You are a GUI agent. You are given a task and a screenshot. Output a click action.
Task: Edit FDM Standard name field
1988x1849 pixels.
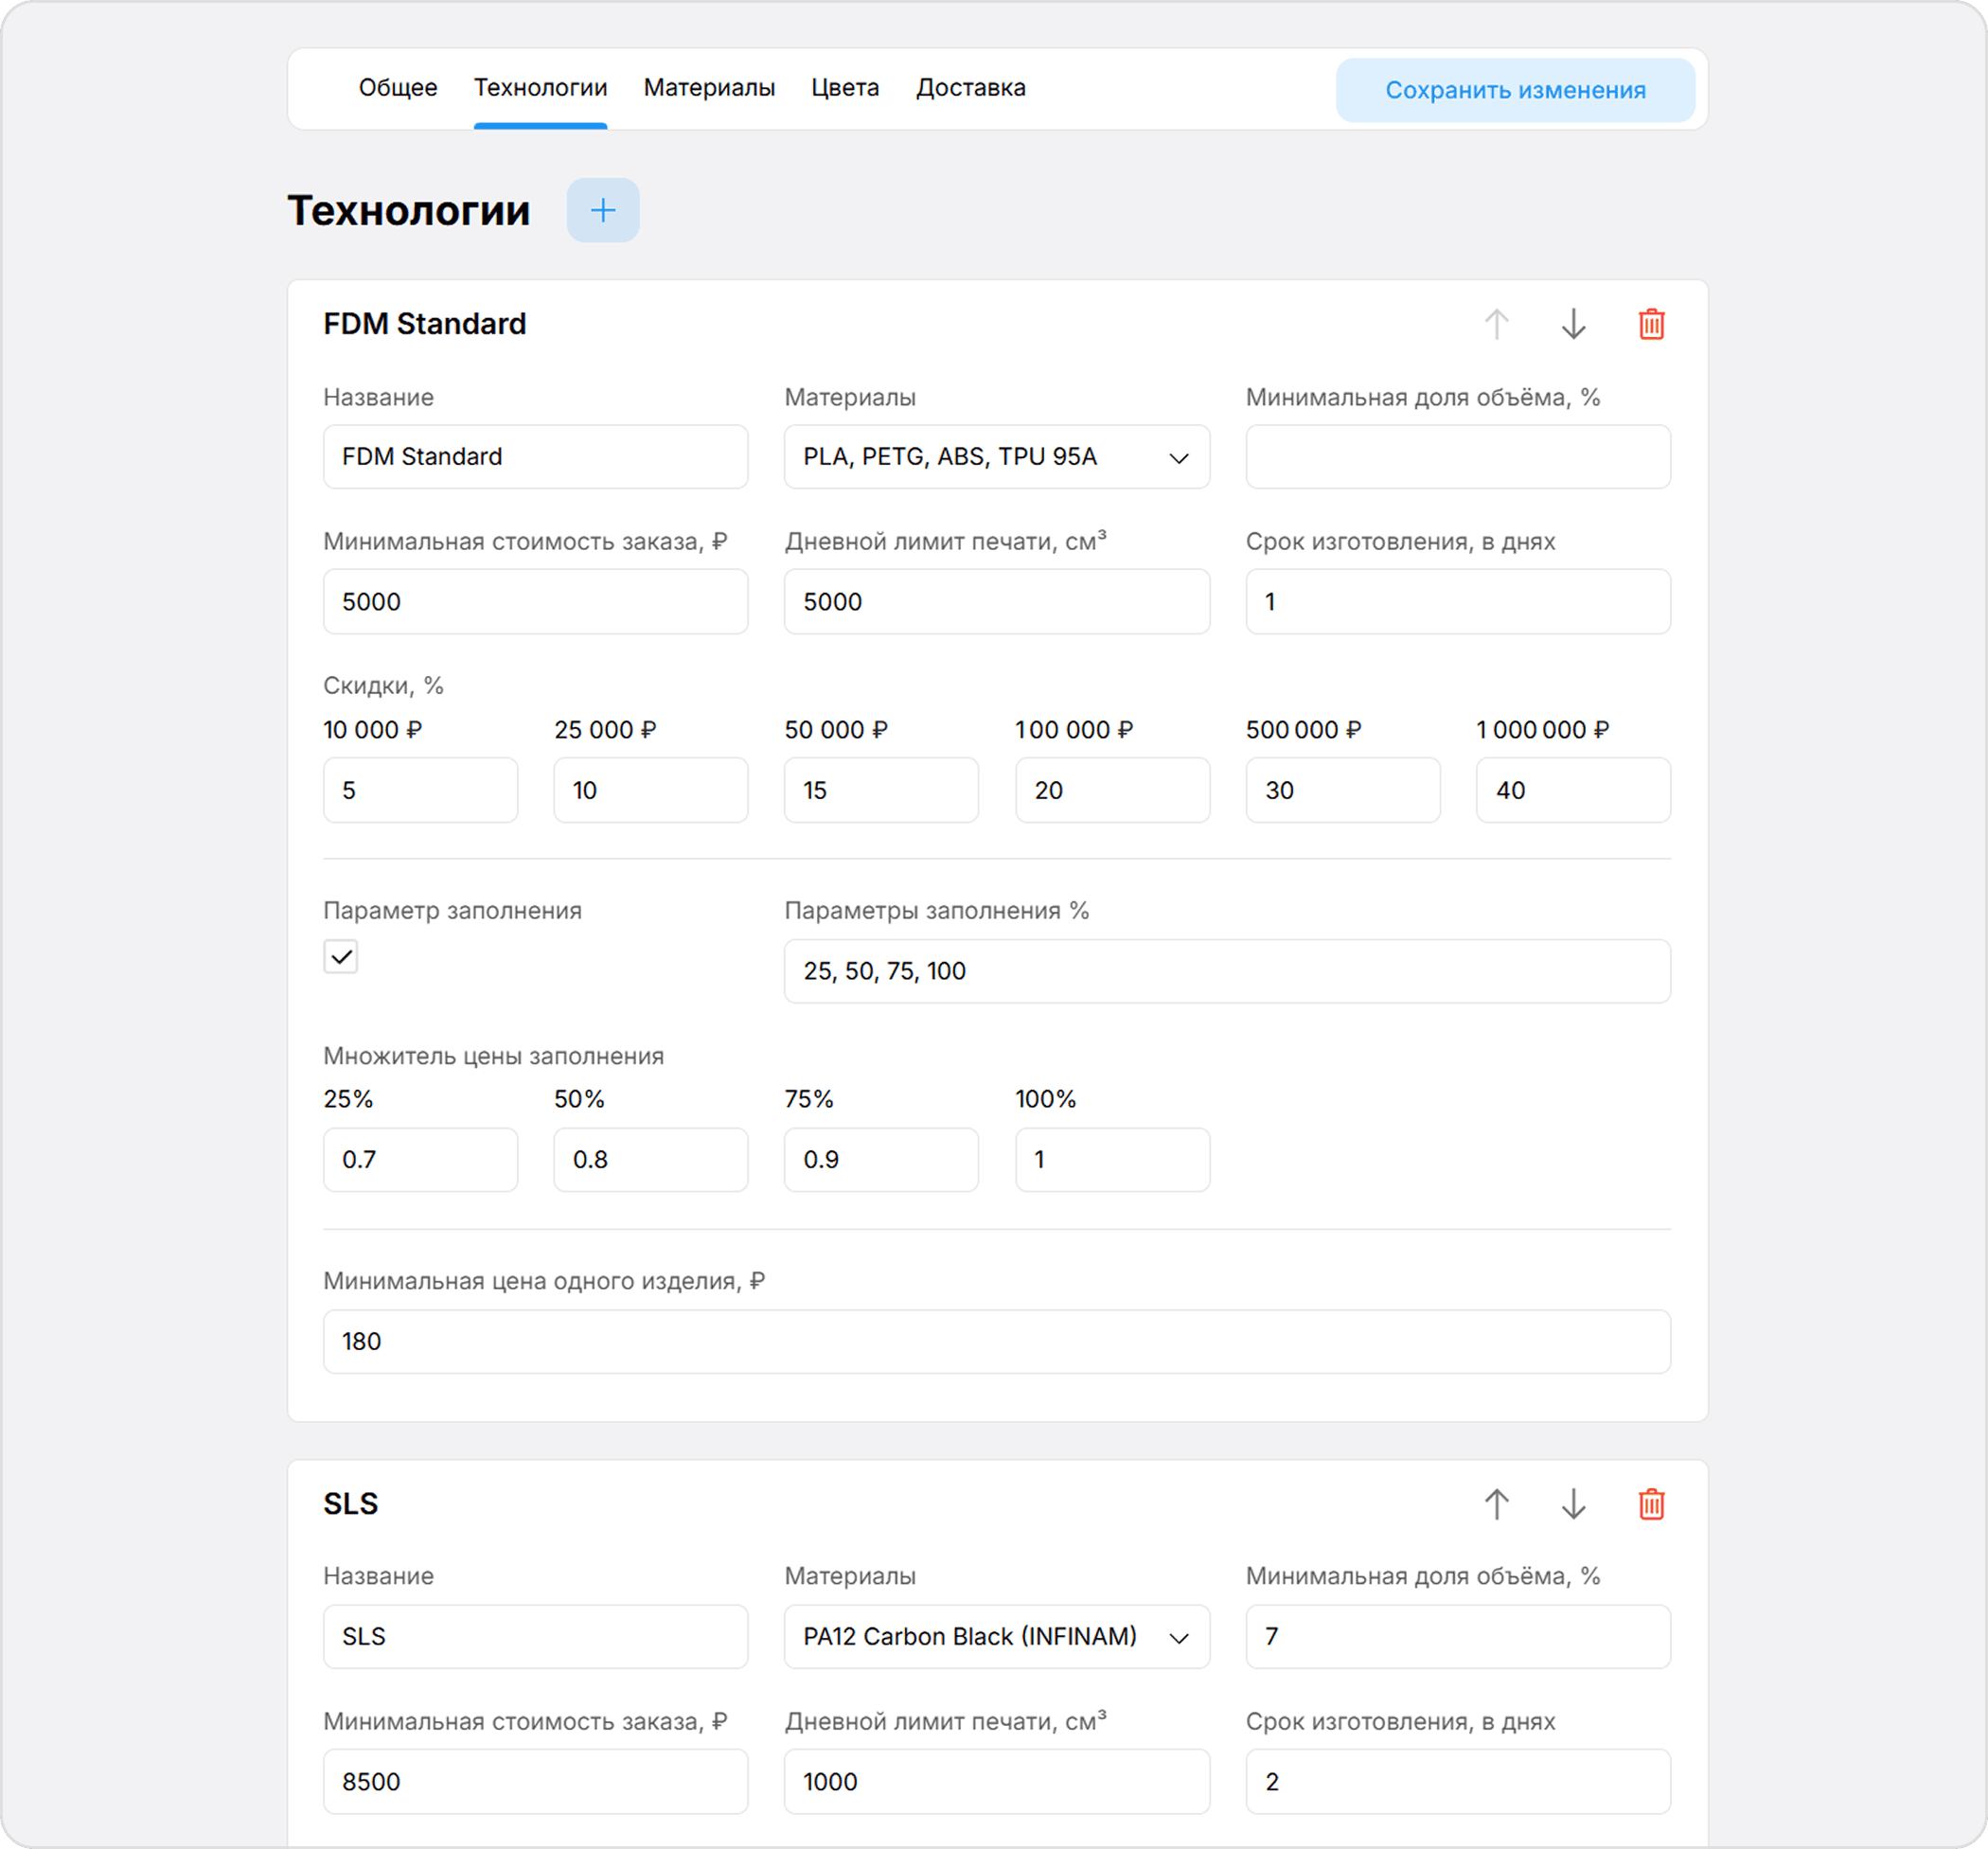click(x=536, y=457)
